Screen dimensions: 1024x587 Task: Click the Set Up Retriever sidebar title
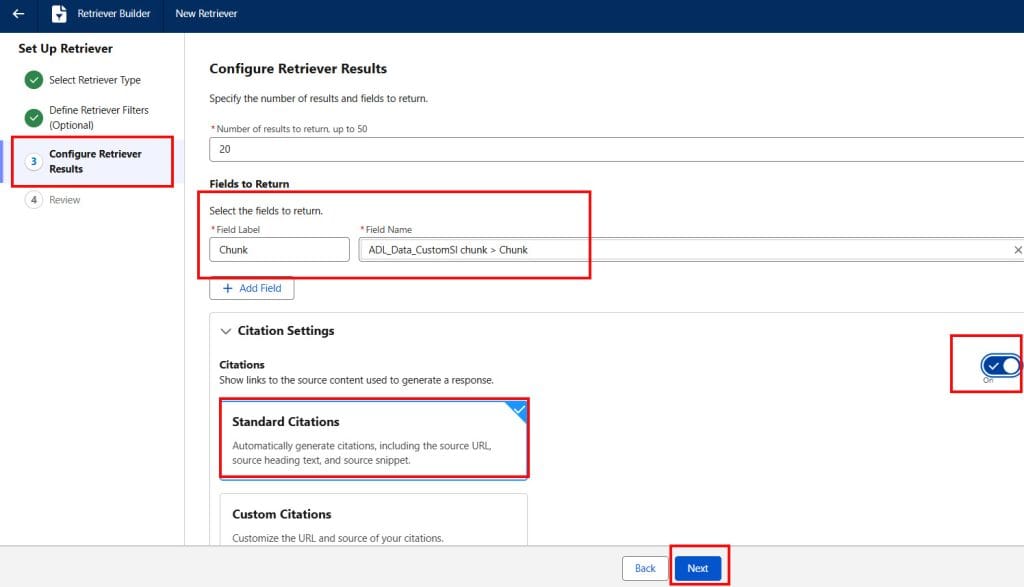tap(65, 49)
